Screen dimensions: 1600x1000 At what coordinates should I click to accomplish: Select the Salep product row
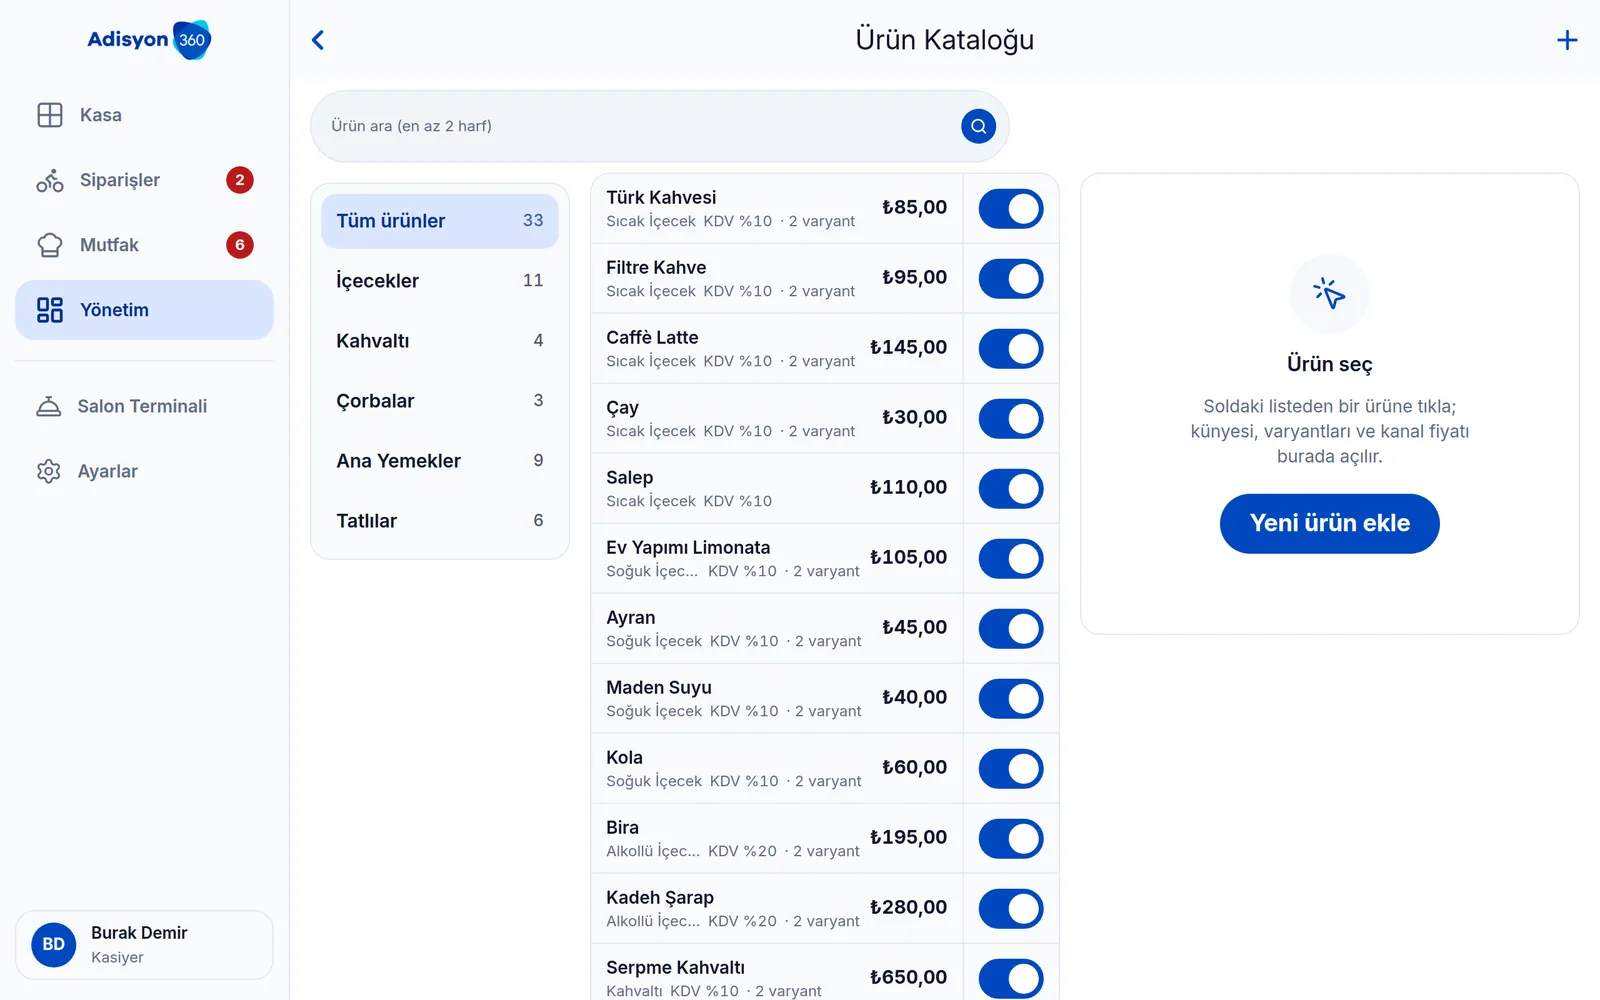pos(777,489)
